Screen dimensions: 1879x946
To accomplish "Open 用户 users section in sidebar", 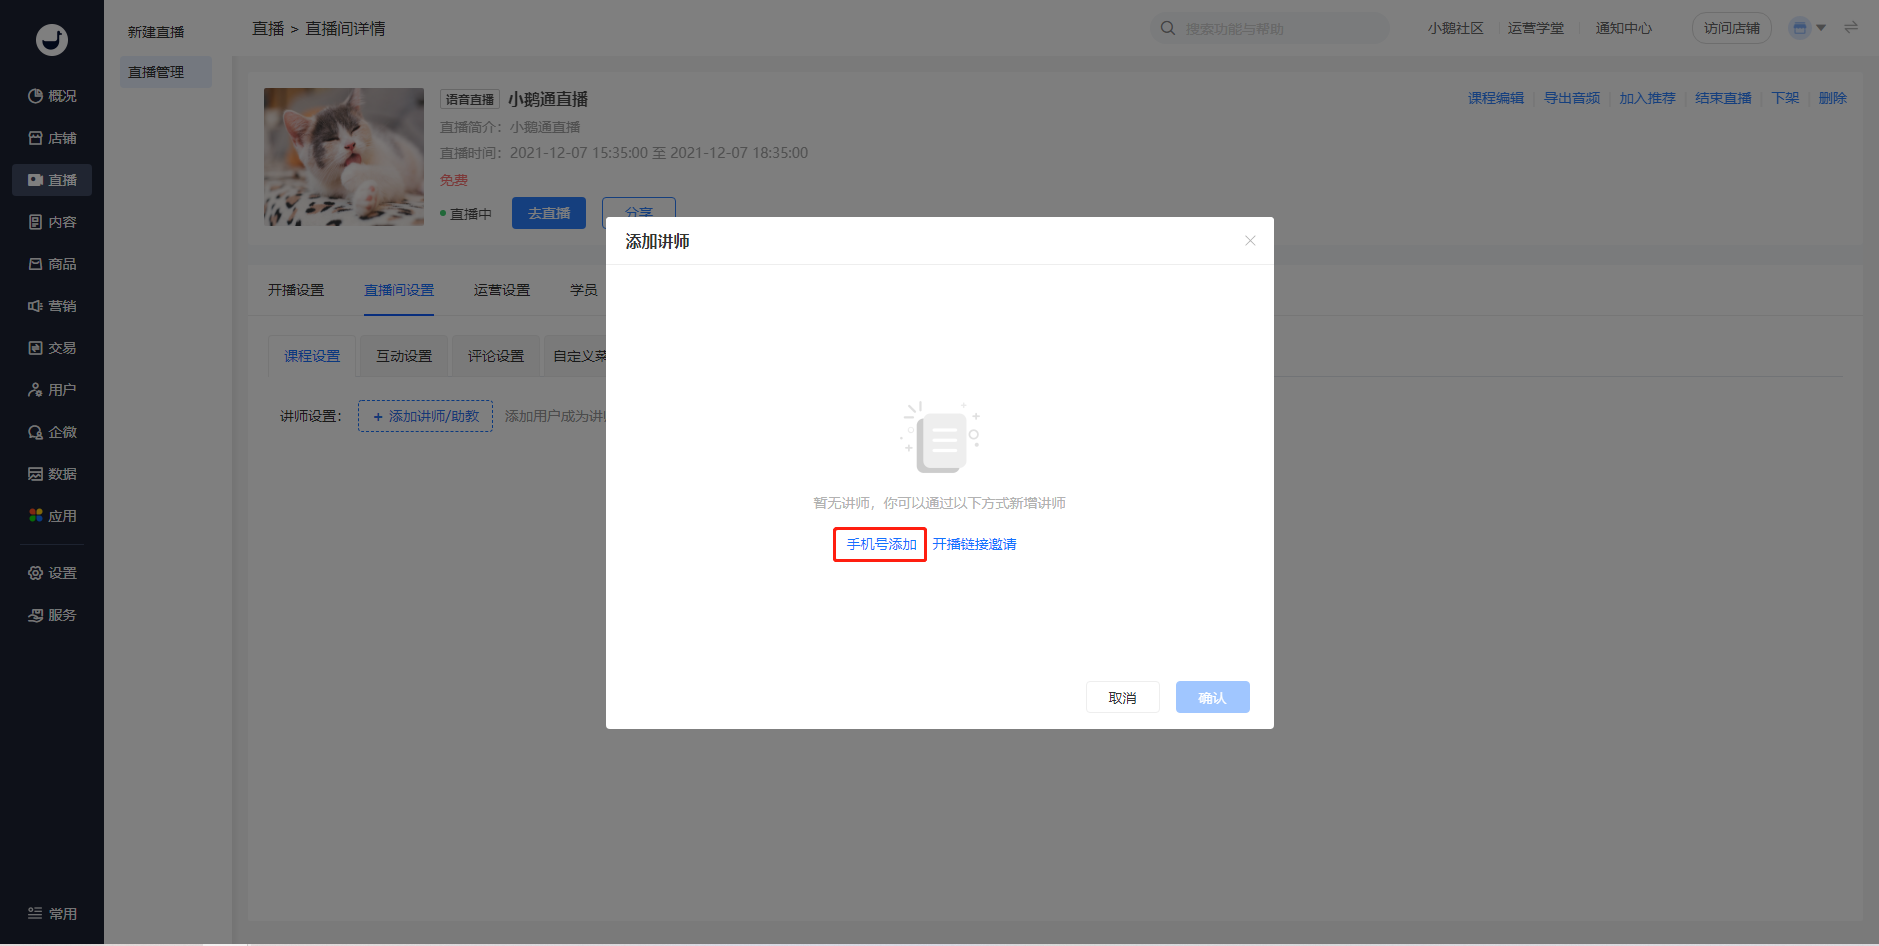I will click(52, 390).
